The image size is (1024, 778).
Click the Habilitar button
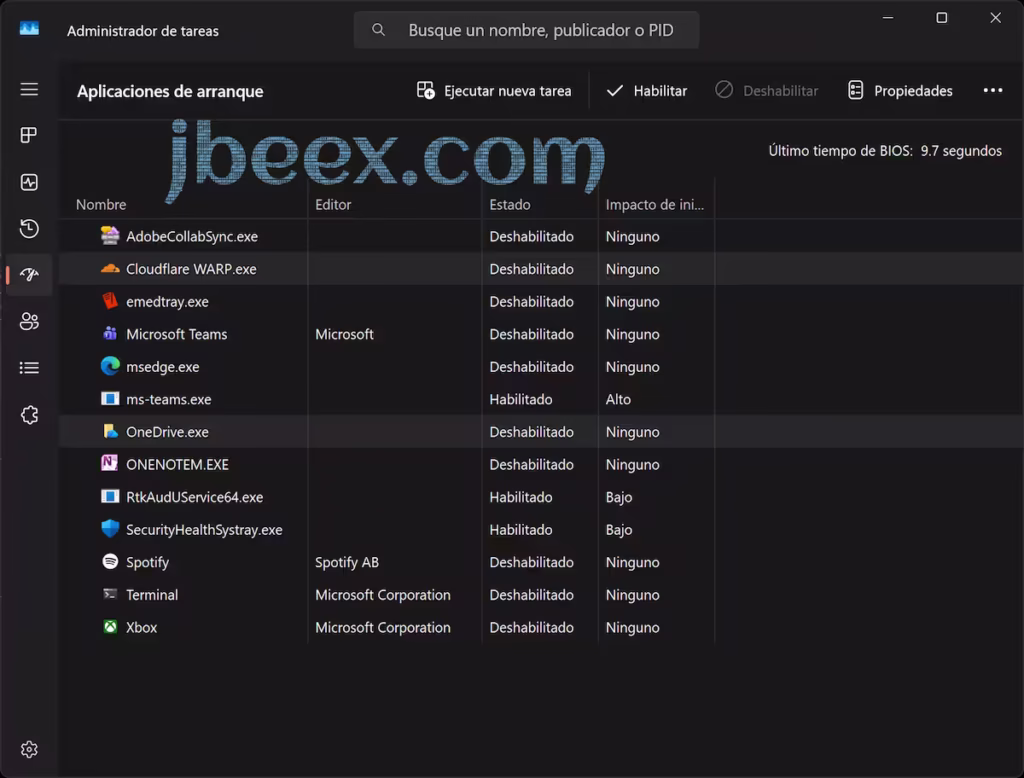coord(647,91)
